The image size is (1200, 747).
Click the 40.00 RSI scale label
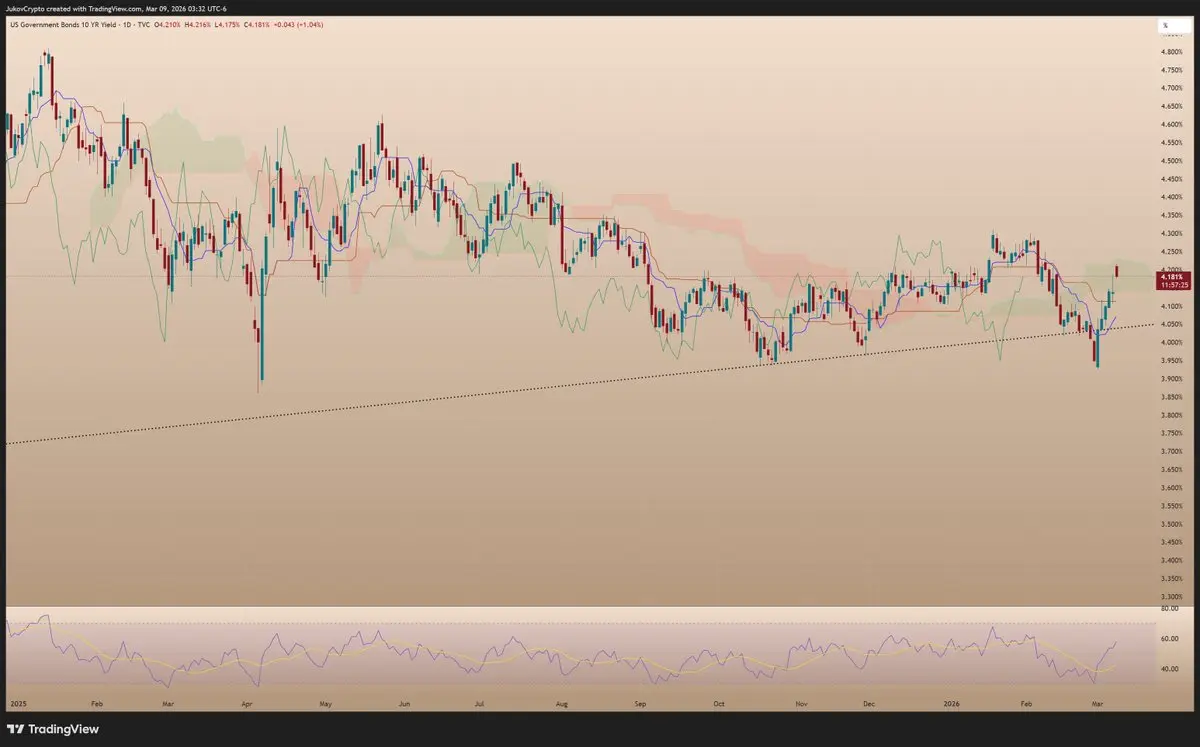click(1170, 668)
